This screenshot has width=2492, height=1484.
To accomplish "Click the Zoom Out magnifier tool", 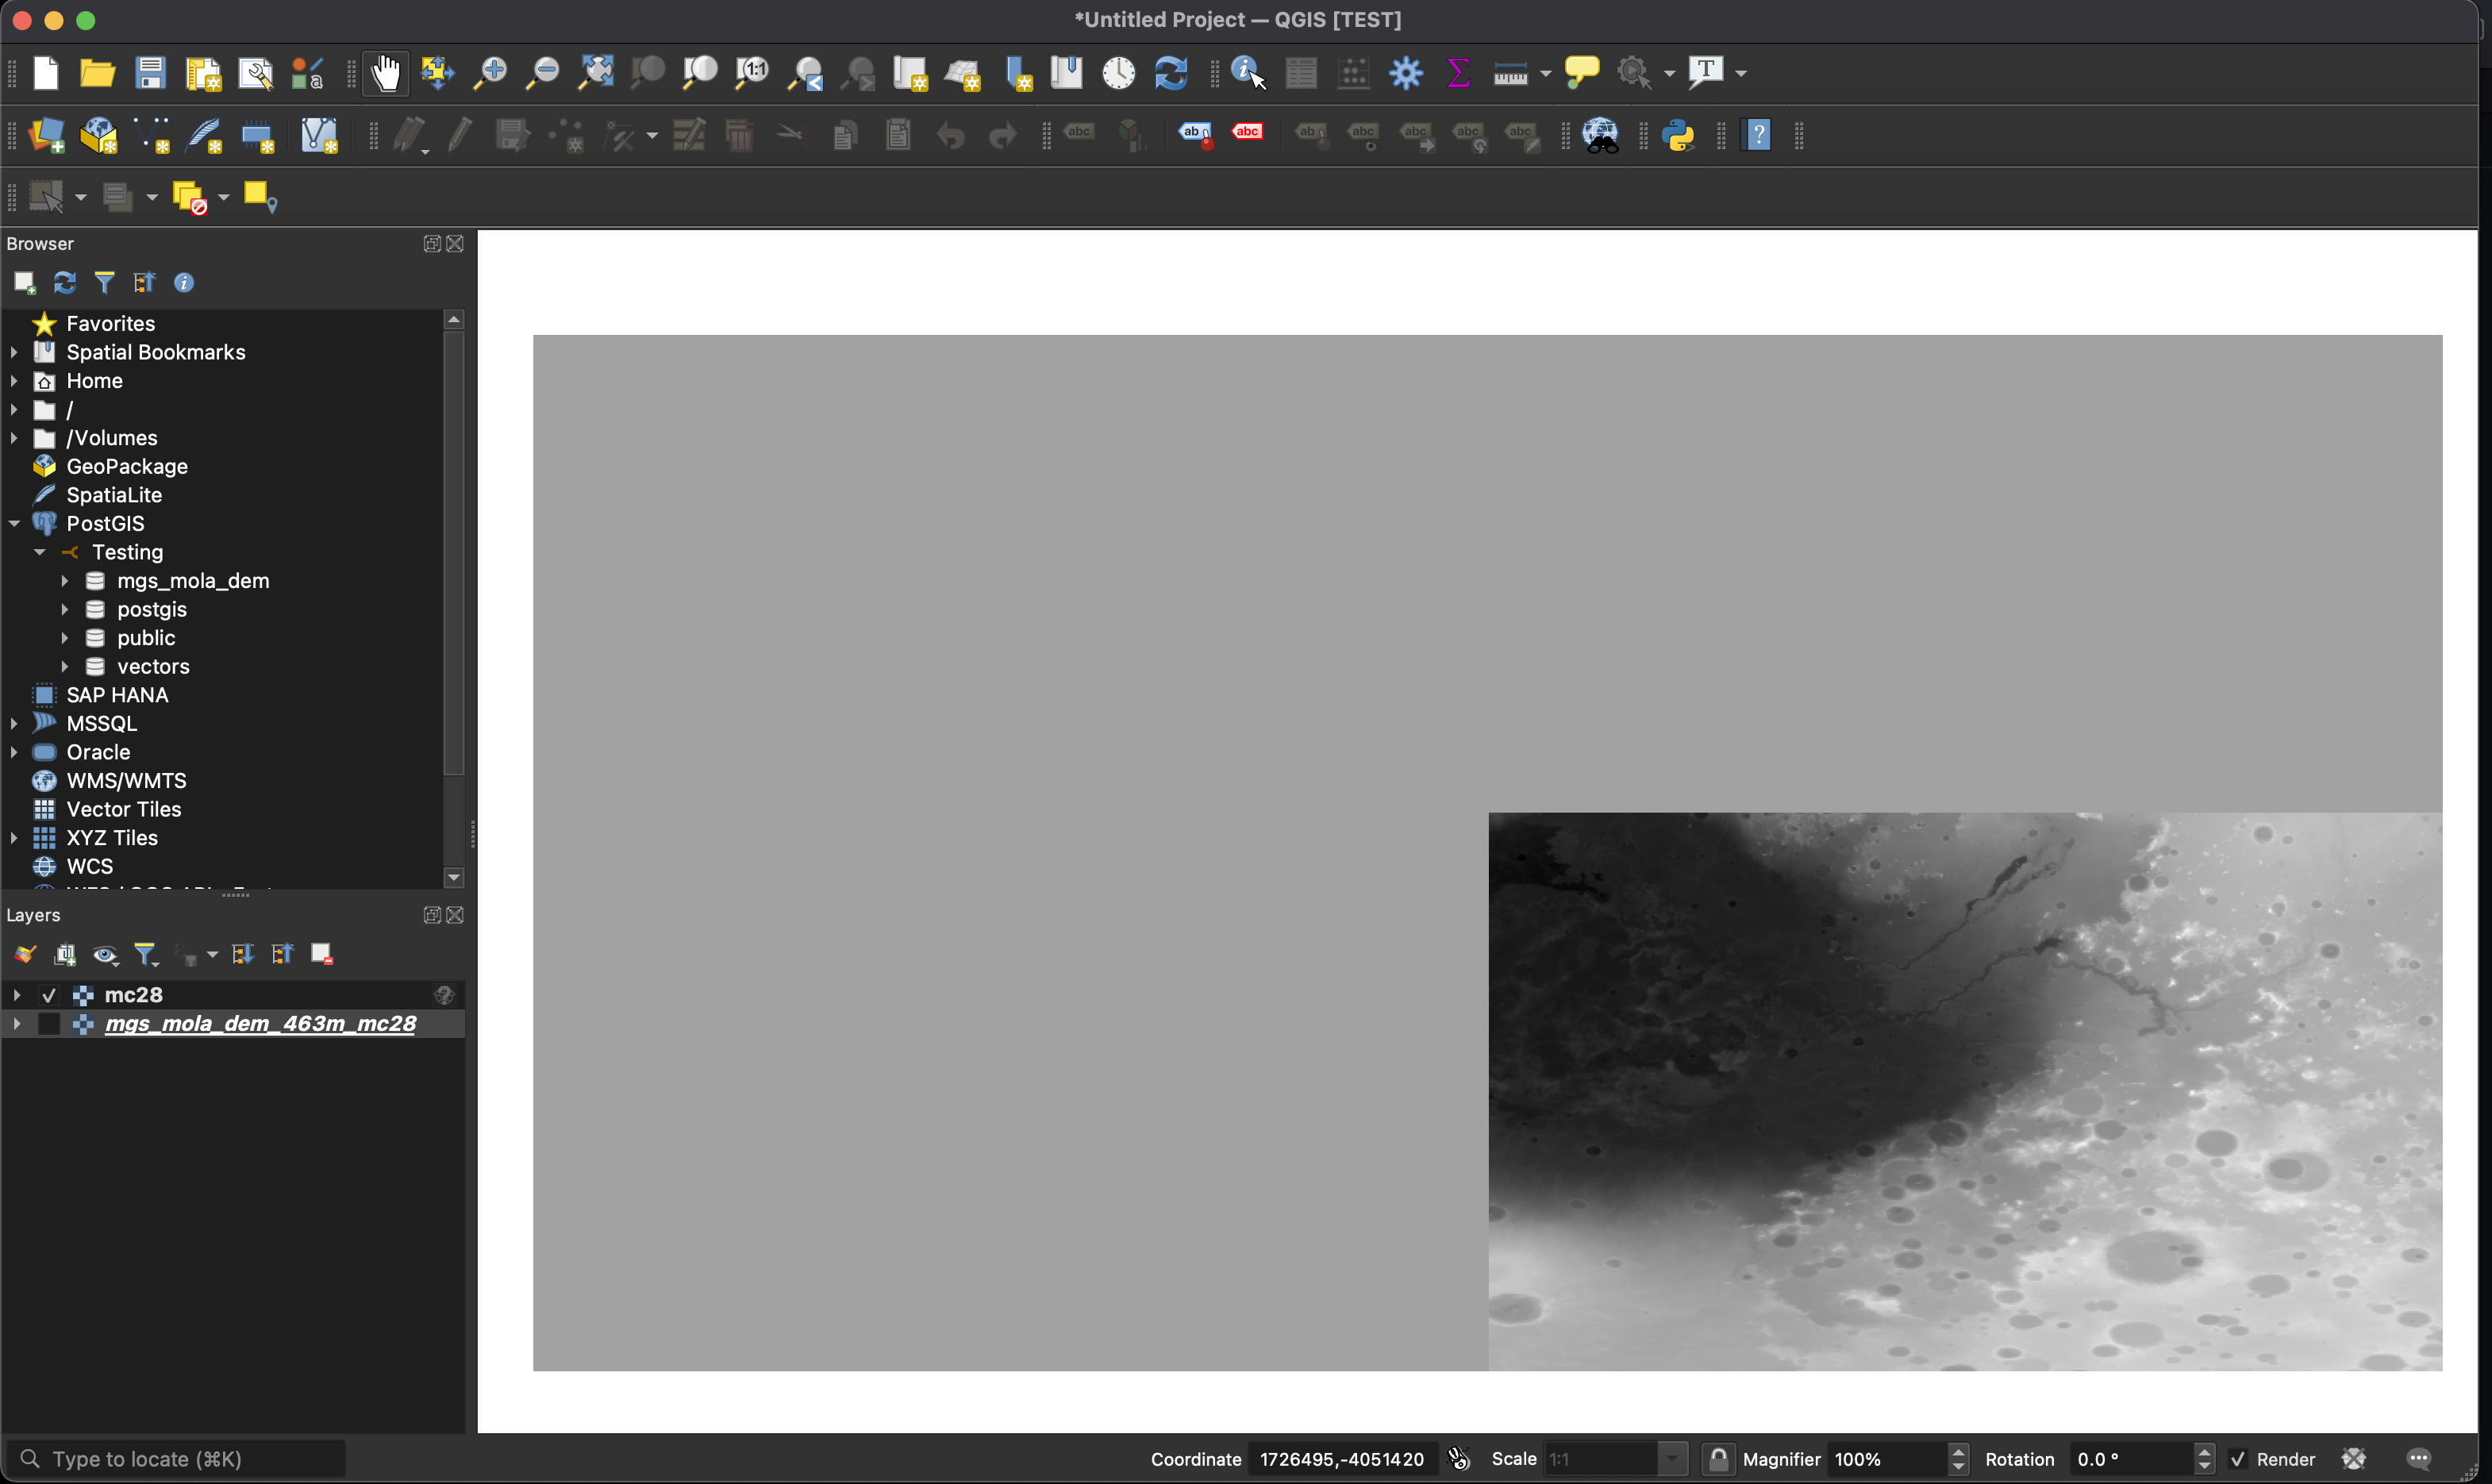I will (543, 73).
